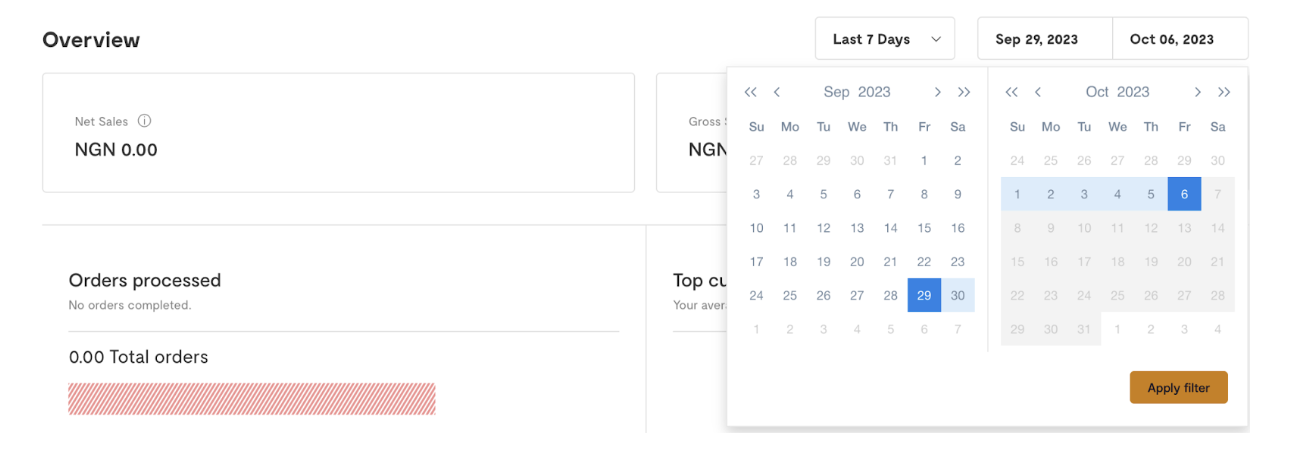Click the red striped orders progress bar
Screen dimensions: 1296x476
(x=252, y=399)
